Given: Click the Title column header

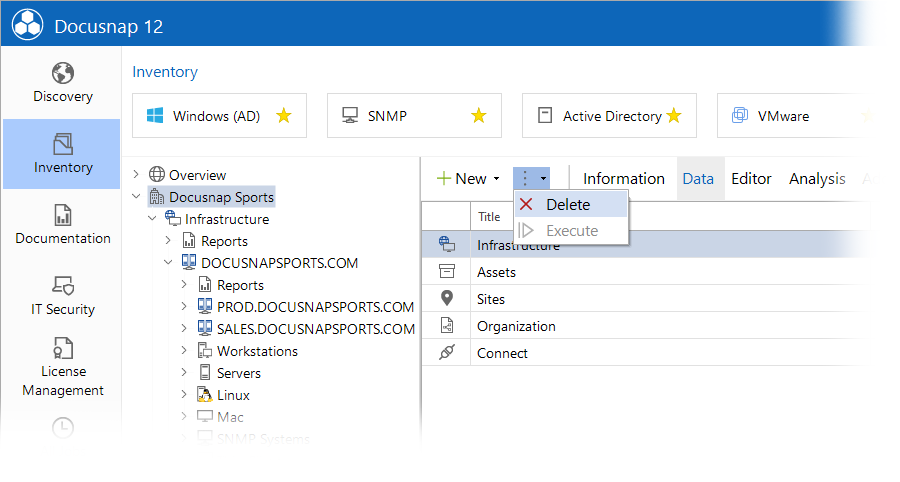Looking at the screenshot, I should tap(489, 216).
